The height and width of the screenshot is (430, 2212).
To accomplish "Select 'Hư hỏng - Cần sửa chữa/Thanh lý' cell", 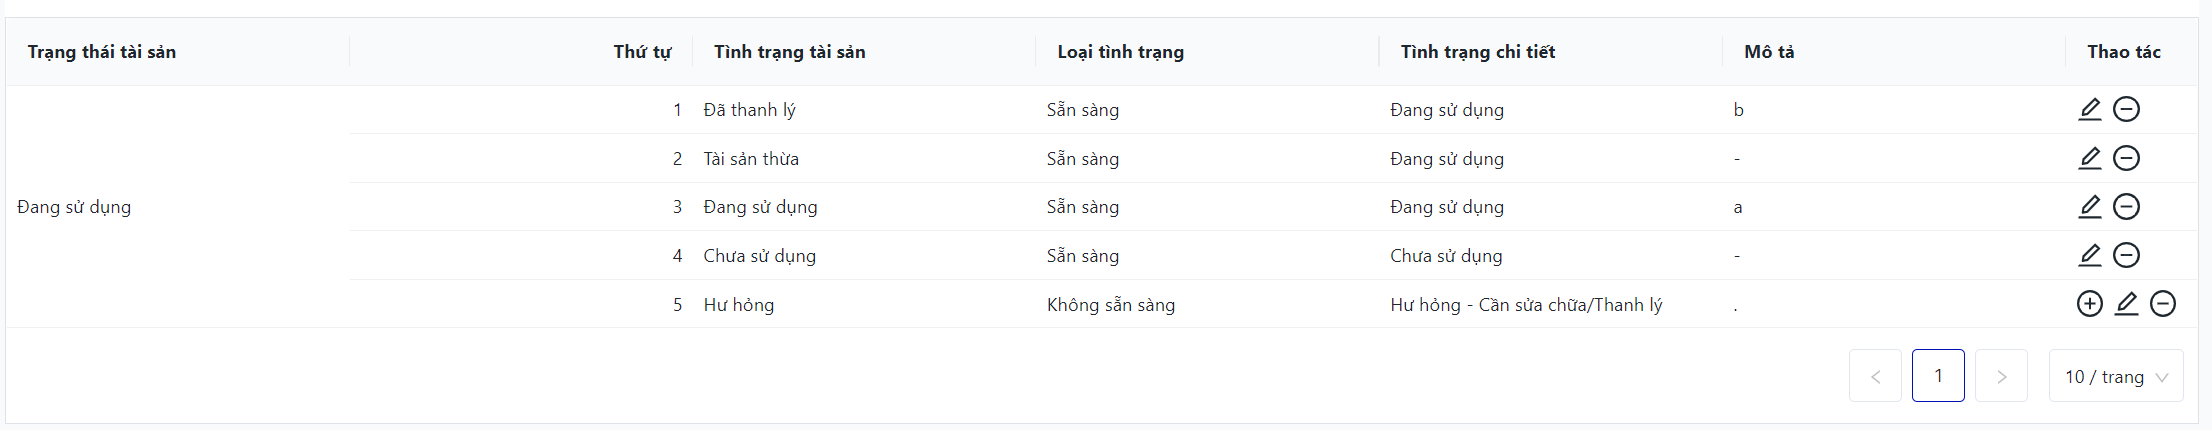I will click(1526, 305).
